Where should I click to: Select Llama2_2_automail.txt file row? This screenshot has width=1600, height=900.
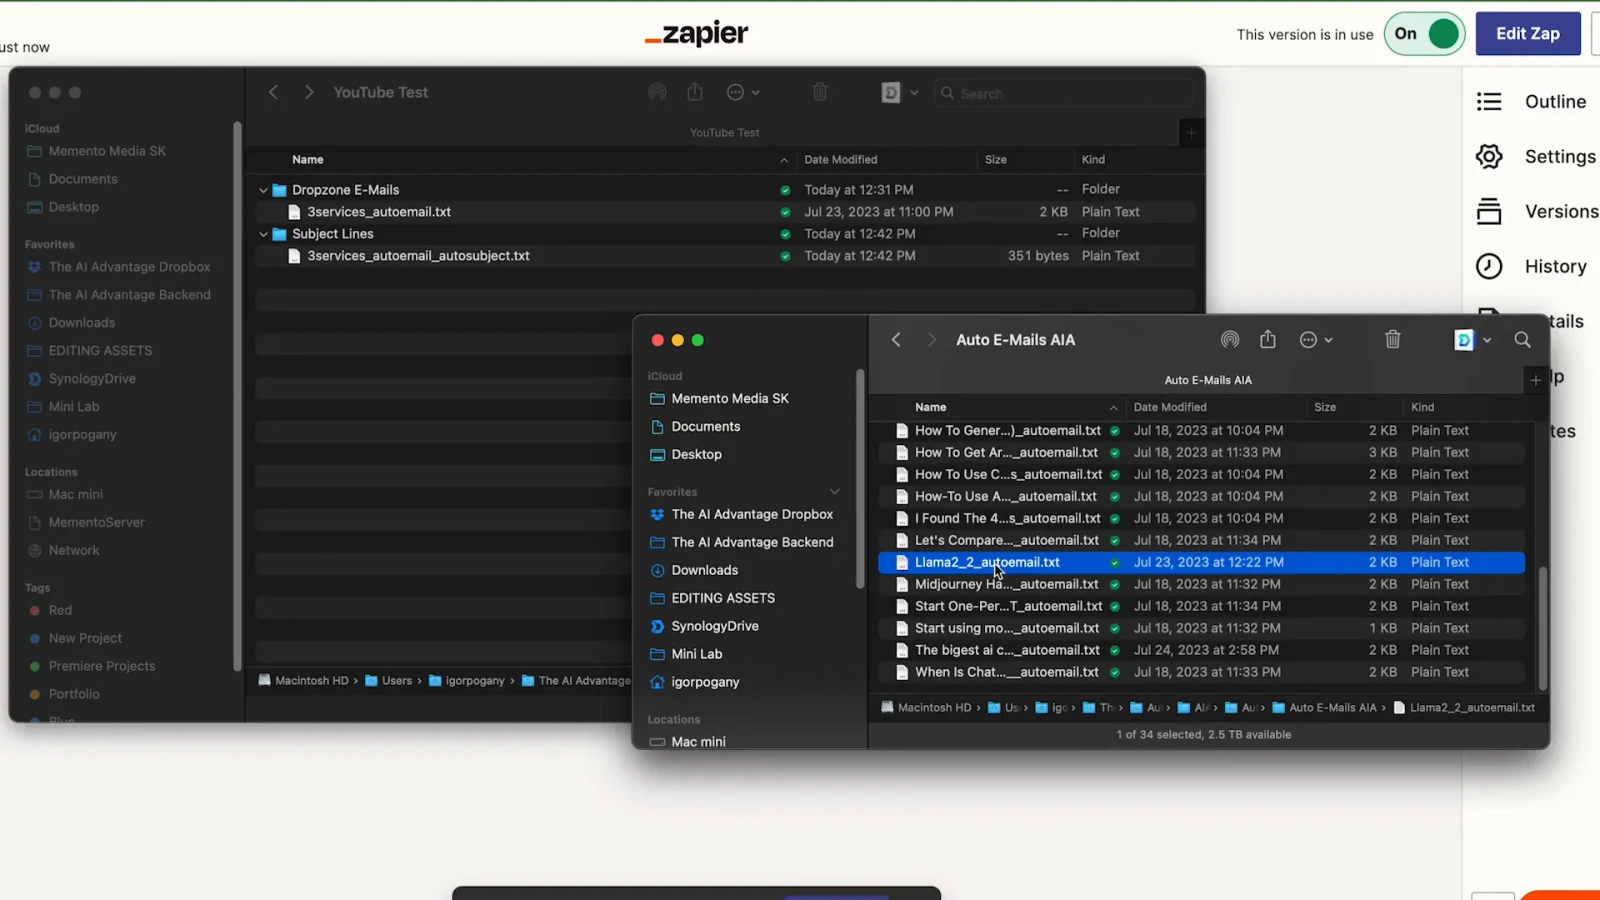click(x=1201, y=563)
